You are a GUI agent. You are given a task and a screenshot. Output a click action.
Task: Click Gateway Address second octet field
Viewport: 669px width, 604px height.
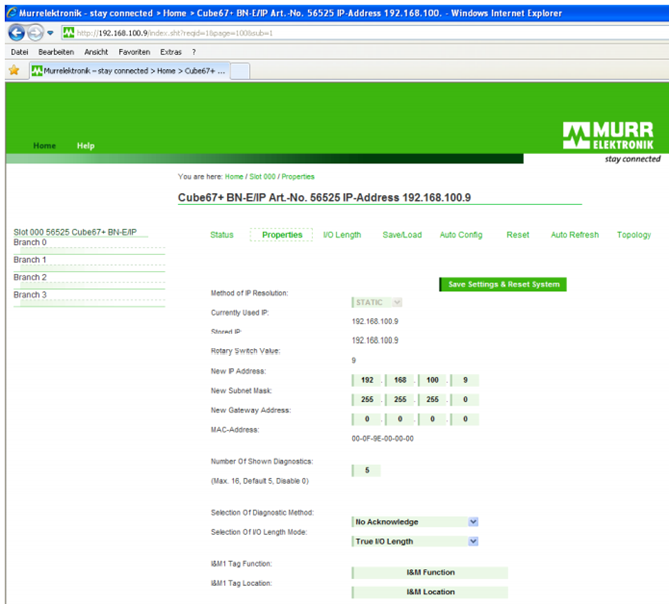(399, 419)
